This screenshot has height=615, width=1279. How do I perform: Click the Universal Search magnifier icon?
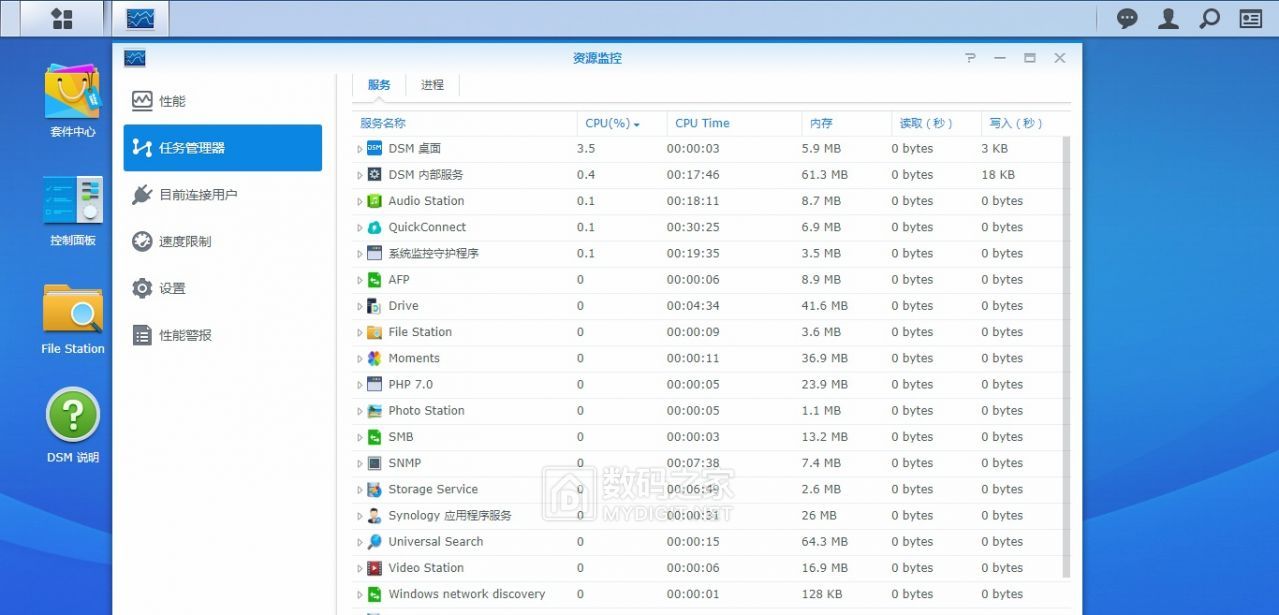pyautogui.click(x=374, y=542)
